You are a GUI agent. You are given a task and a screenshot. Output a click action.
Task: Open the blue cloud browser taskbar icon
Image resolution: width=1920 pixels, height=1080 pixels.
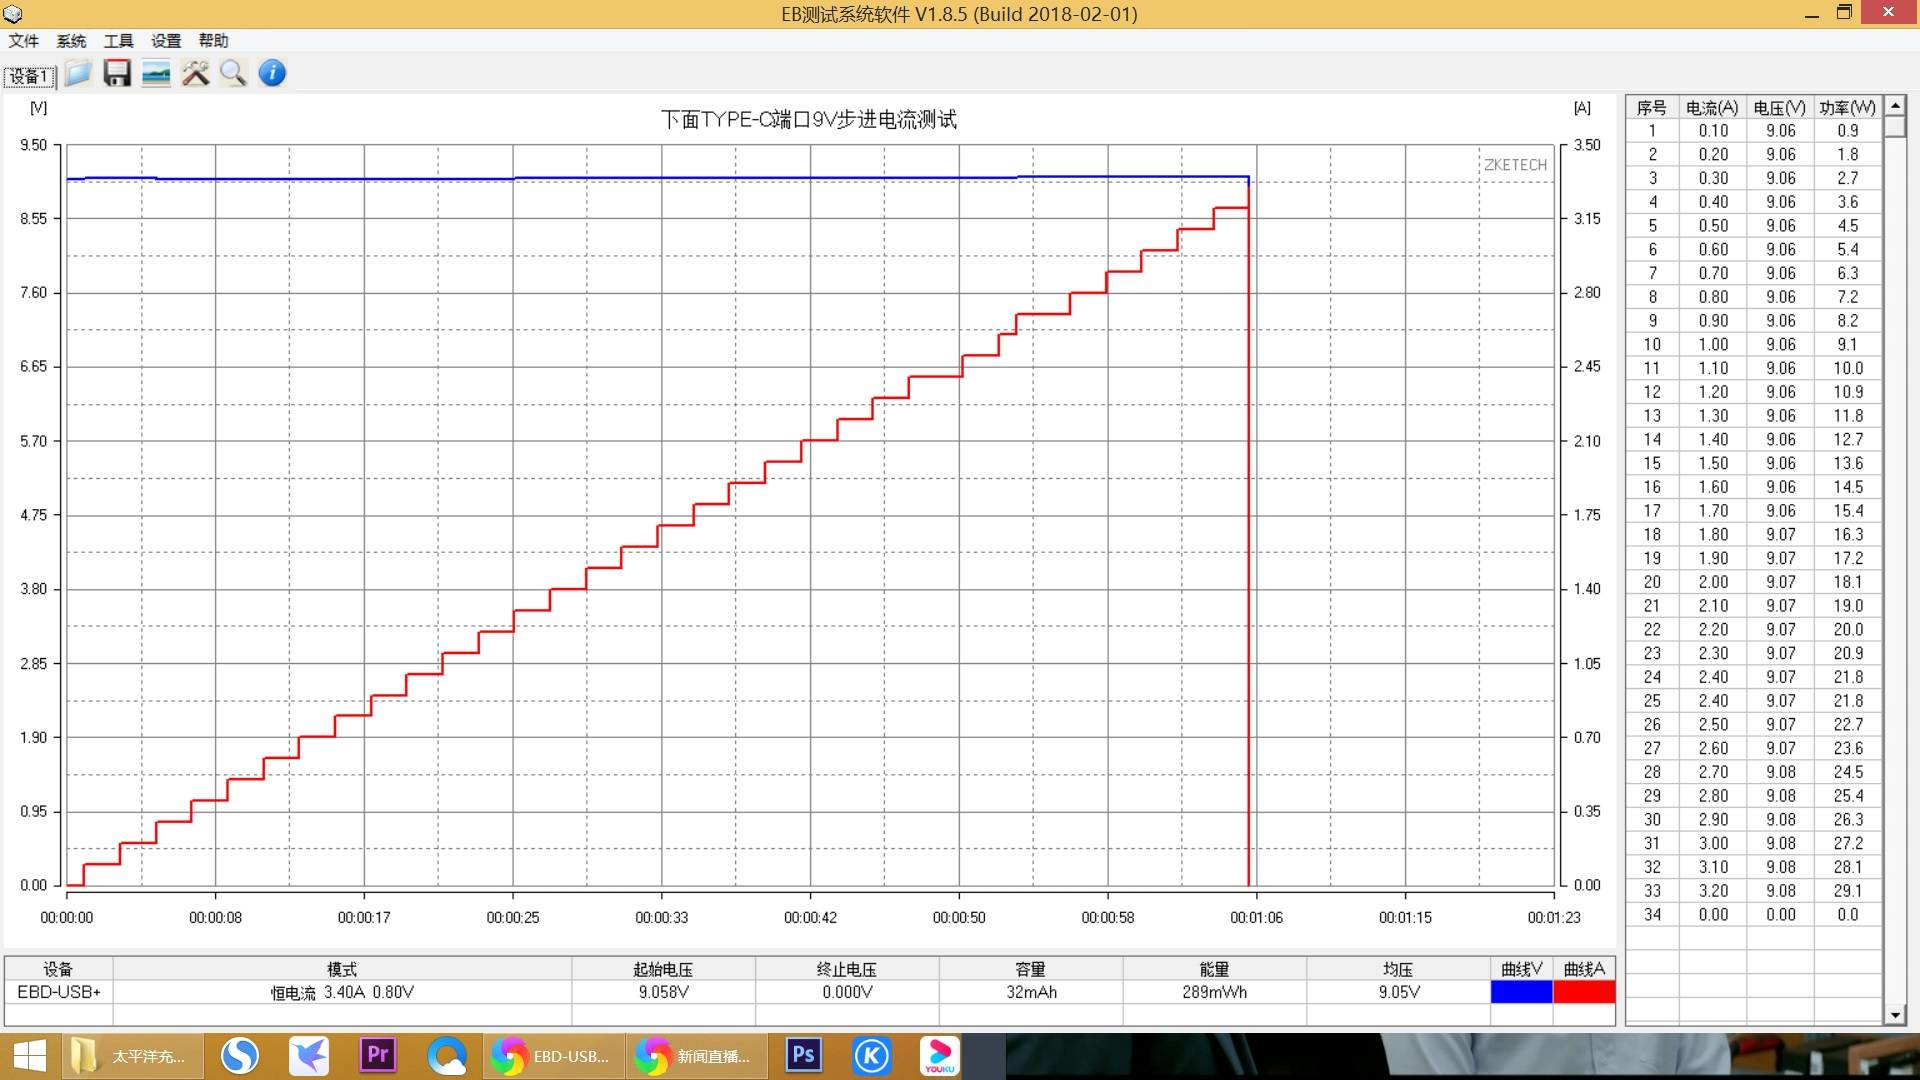pos(447,1056)
